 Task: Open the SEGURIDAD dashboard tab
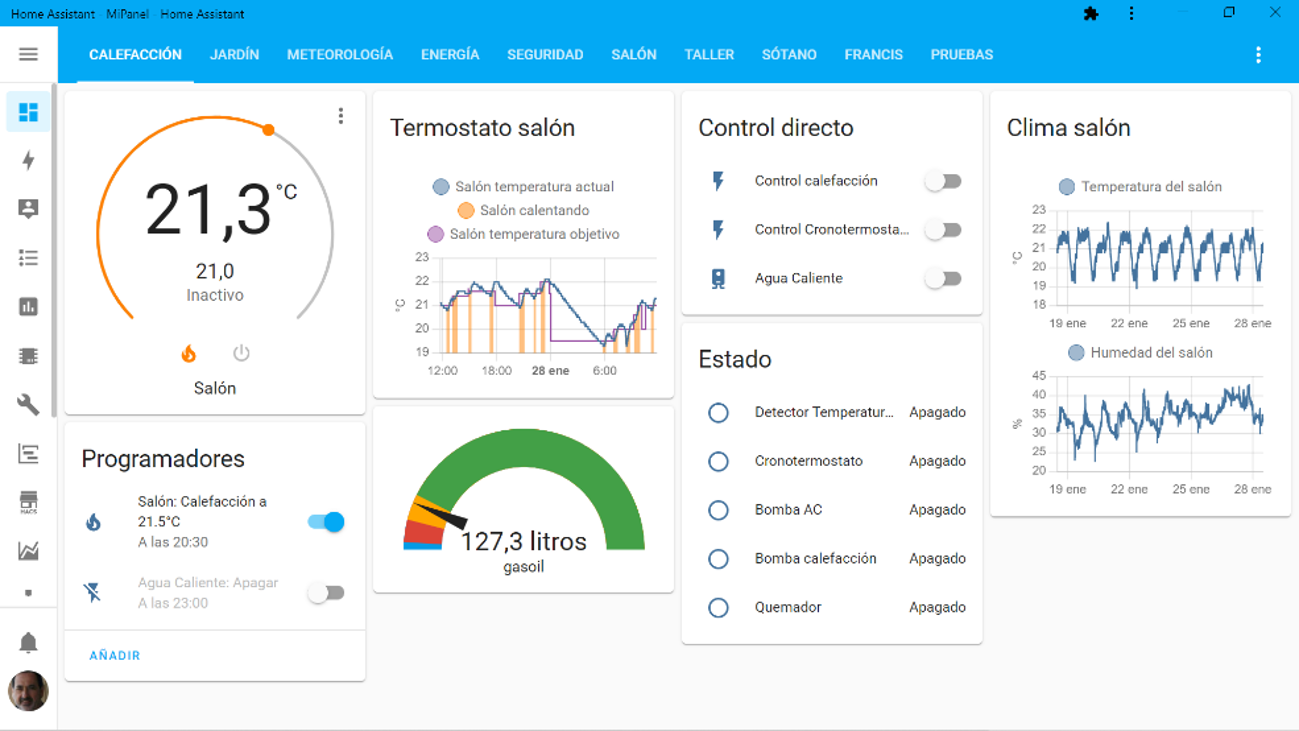[x=545, y=55]
